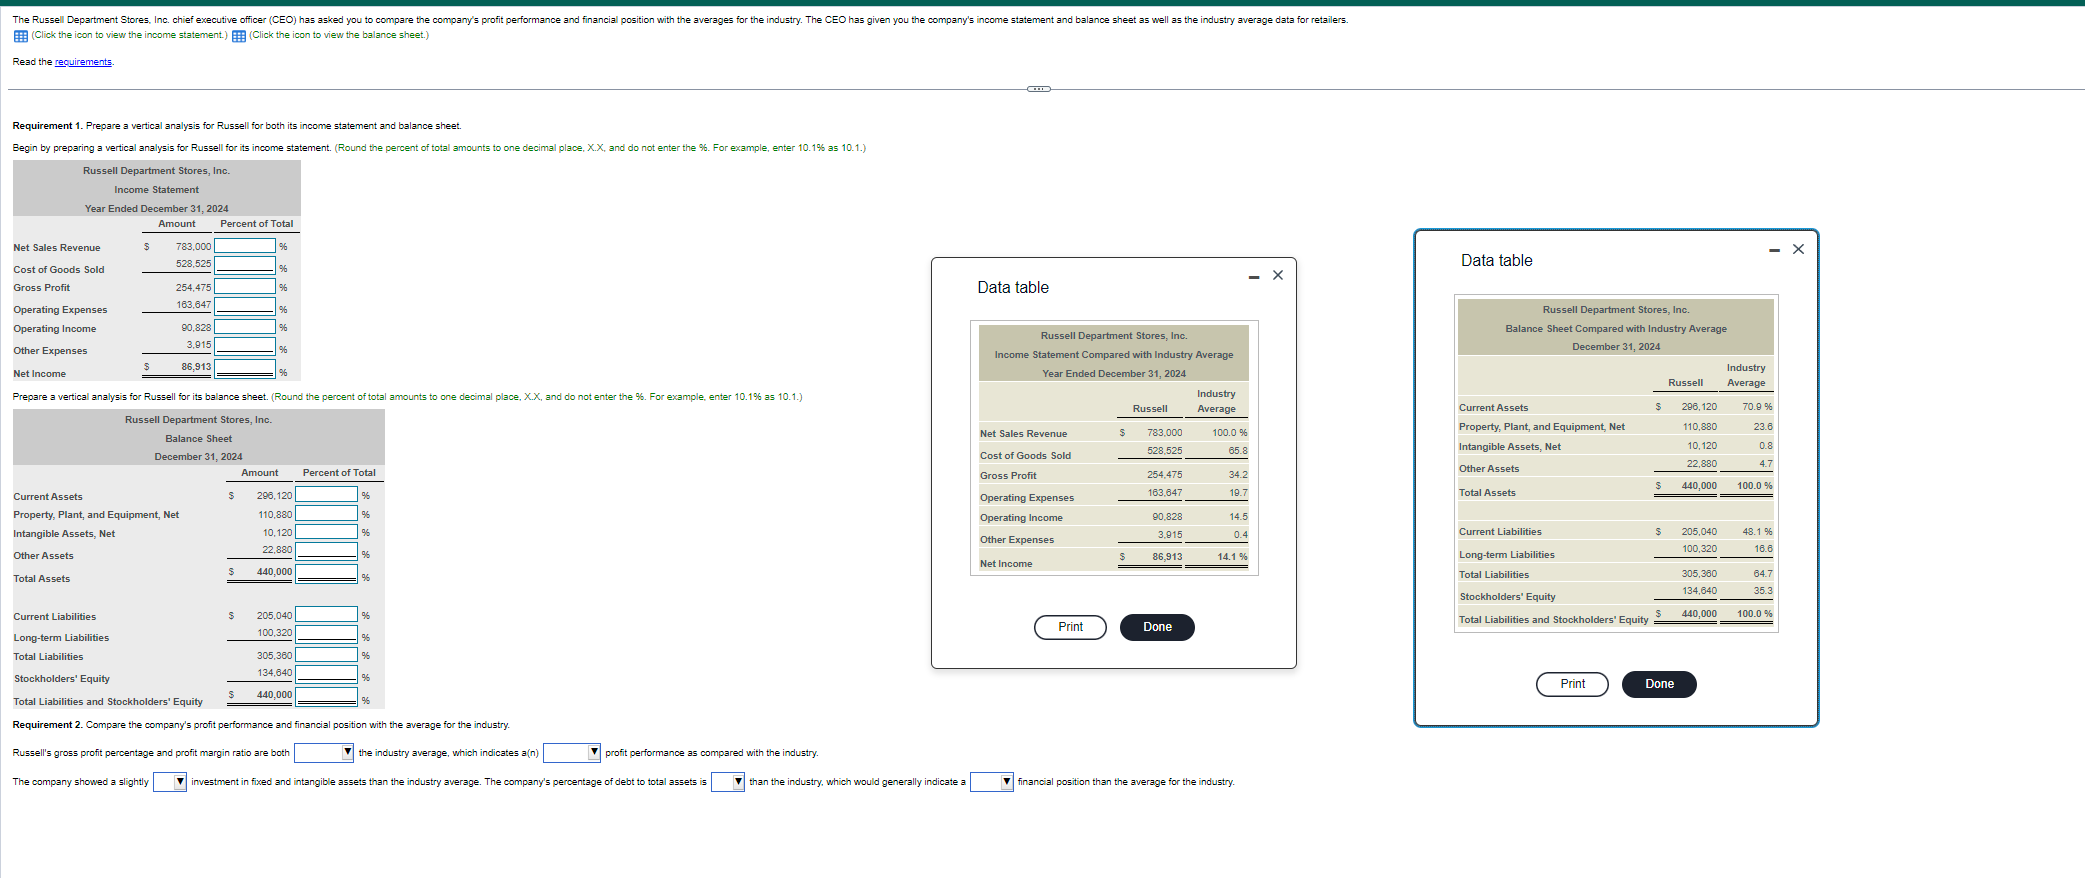
Task: Click Other Assets percent field
Action: (x=326, y=551)
